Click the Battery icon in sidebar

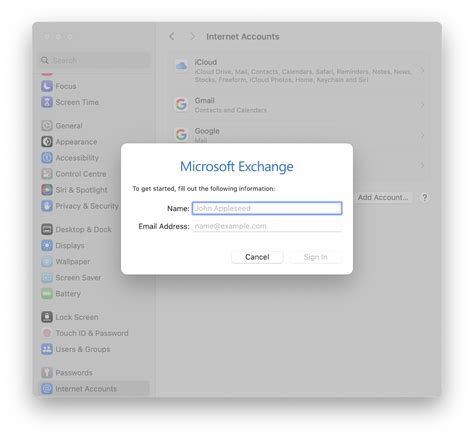tap(47, 294)
